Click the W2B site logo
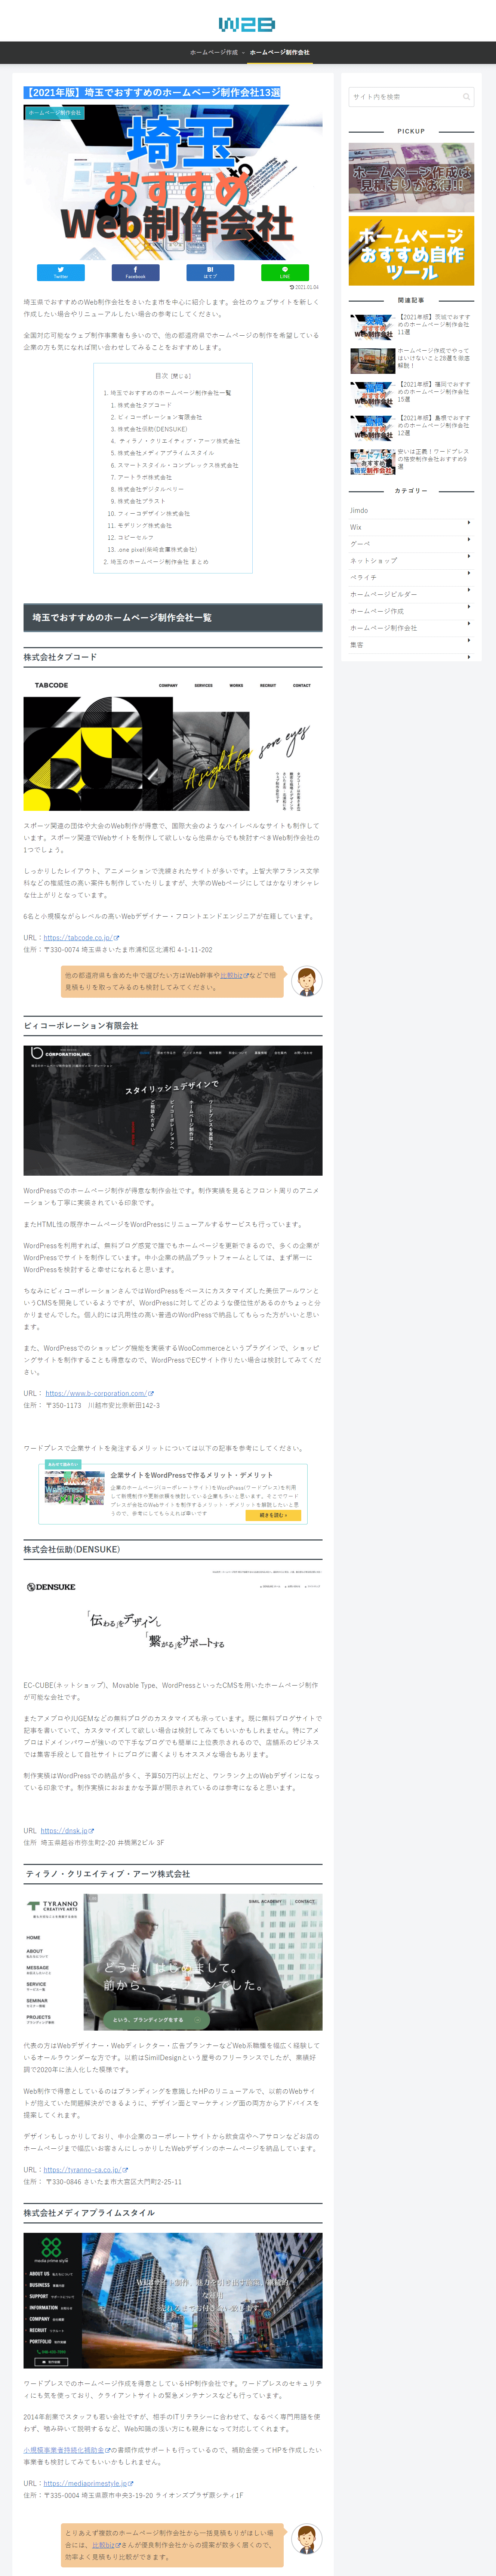496x2576 pixels. [247, 24]
